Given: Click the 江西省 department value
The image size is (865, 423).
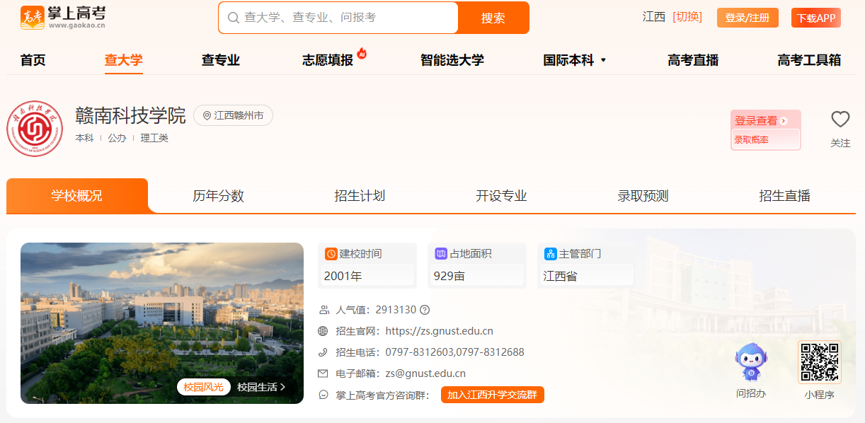Looking at the screenshot, I should pos(560,276).
